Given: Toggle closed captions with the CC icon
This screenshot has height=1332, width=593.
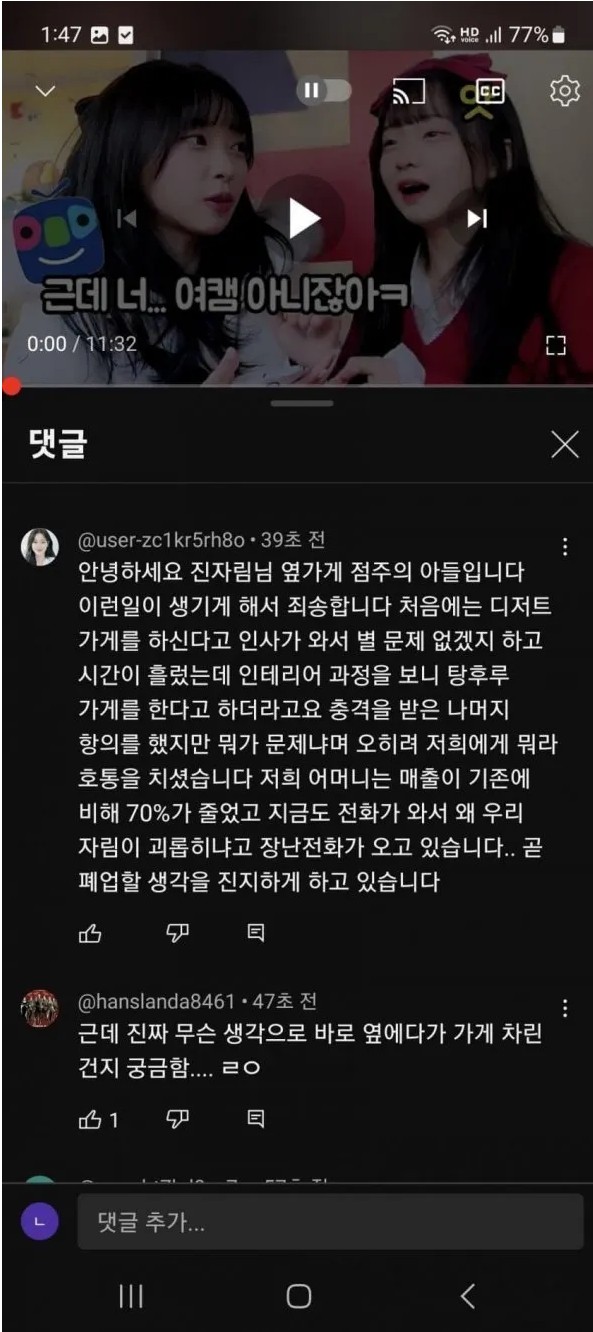Looking at the screenshot, I should [488, 91].
